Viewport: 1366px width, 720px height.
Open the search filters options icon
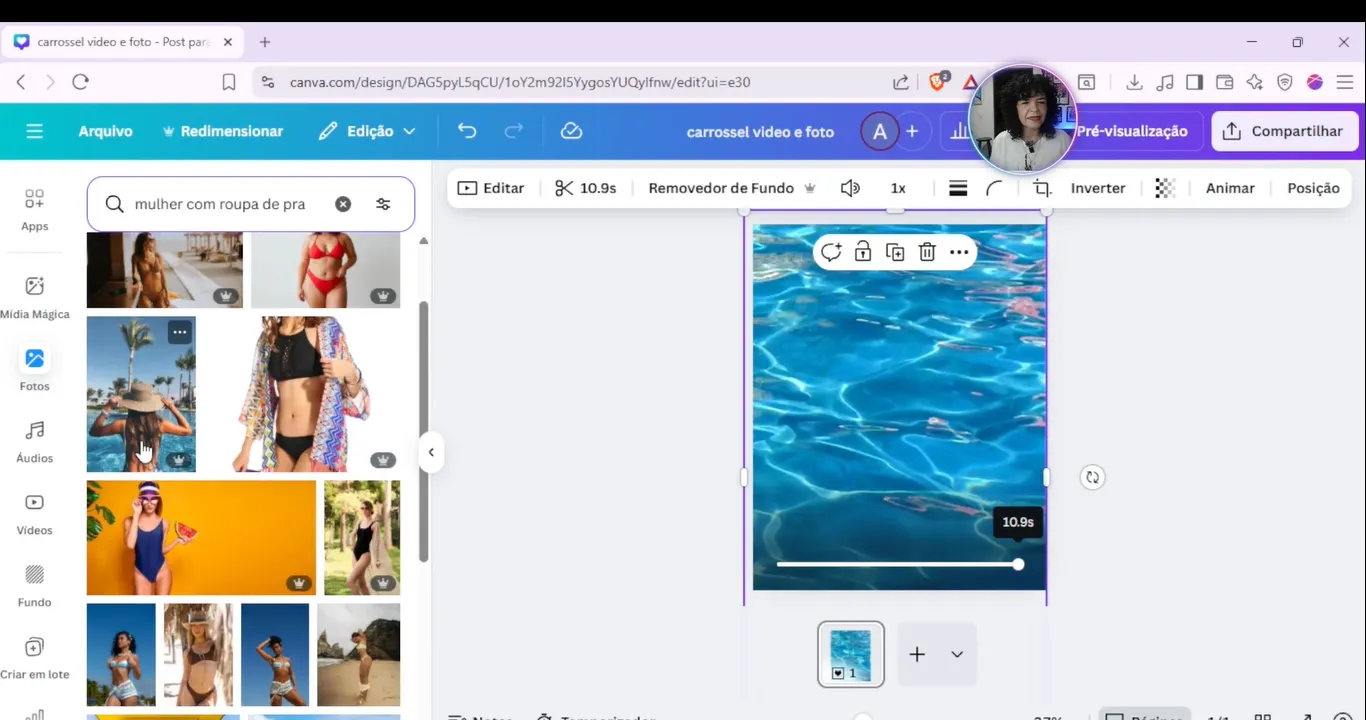click(x=383, y=204)
